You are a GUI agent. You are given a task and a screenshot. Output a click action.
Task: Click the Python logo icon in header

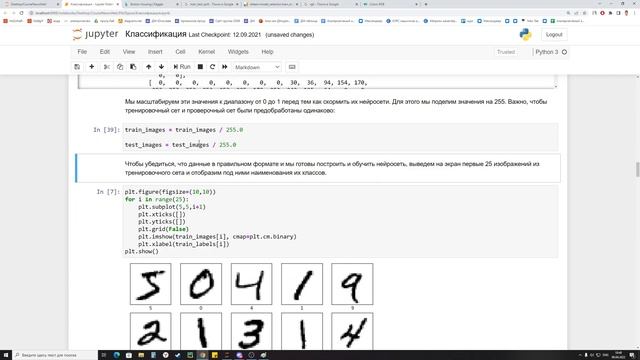tap(525, 35)
